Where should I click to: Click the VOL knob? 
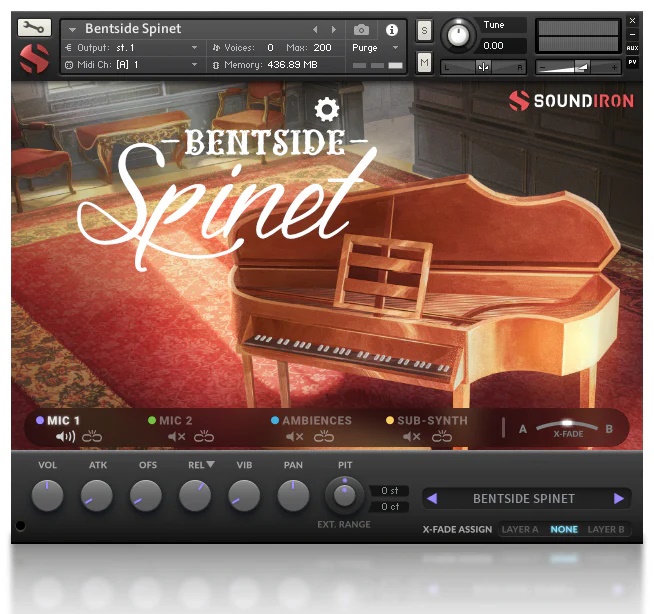pyautogui.click(x=47, y=496)
